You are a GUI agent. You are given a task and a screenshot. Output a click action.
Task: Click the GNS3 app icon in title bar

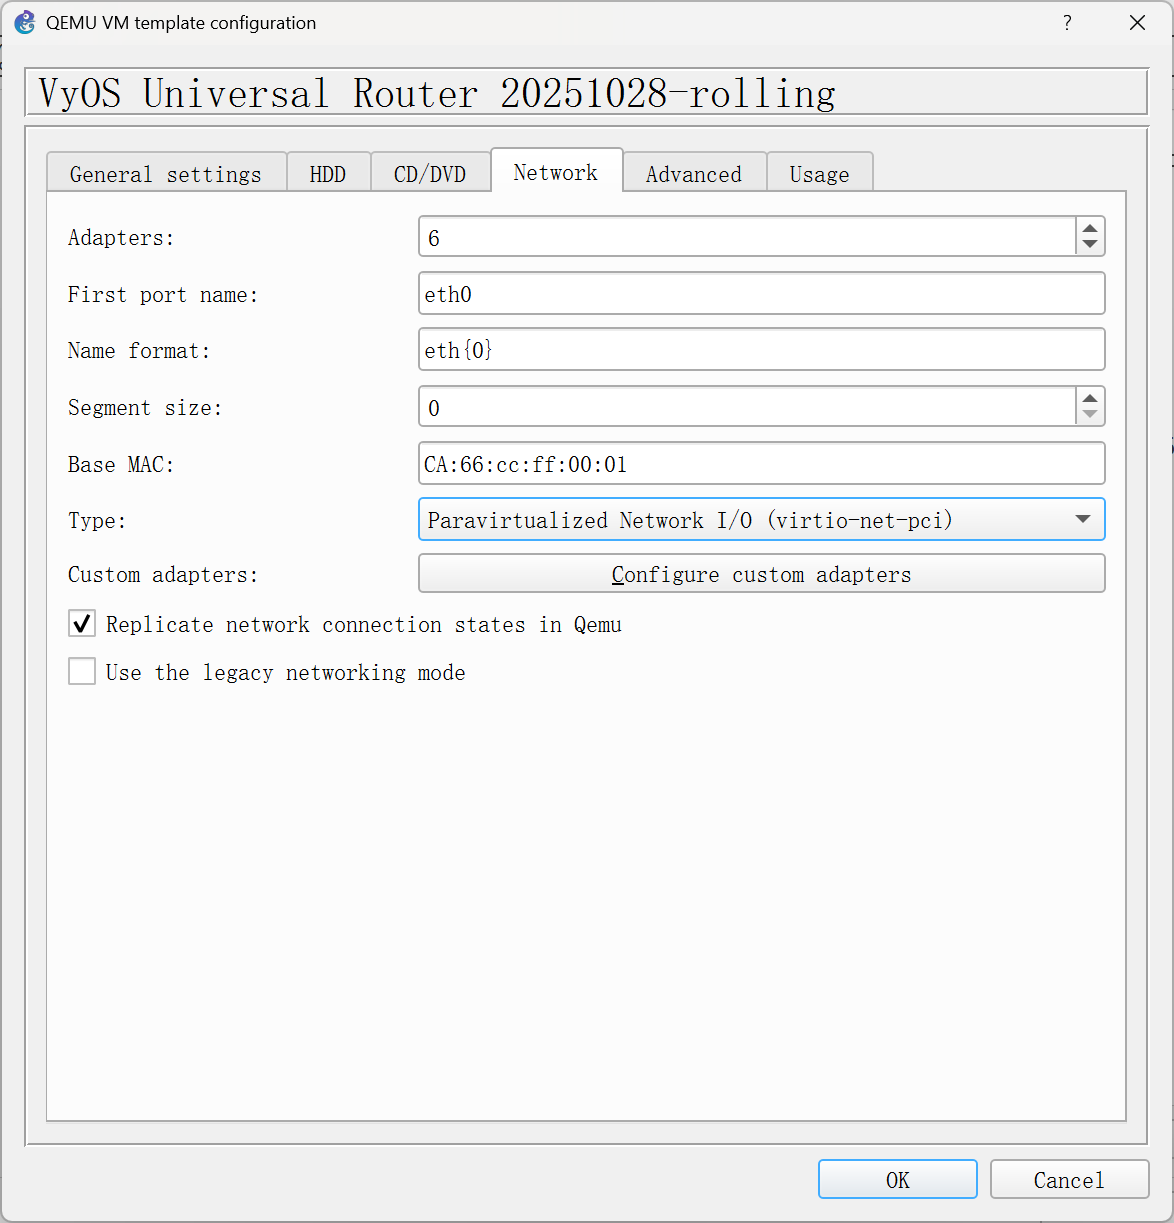24,22
